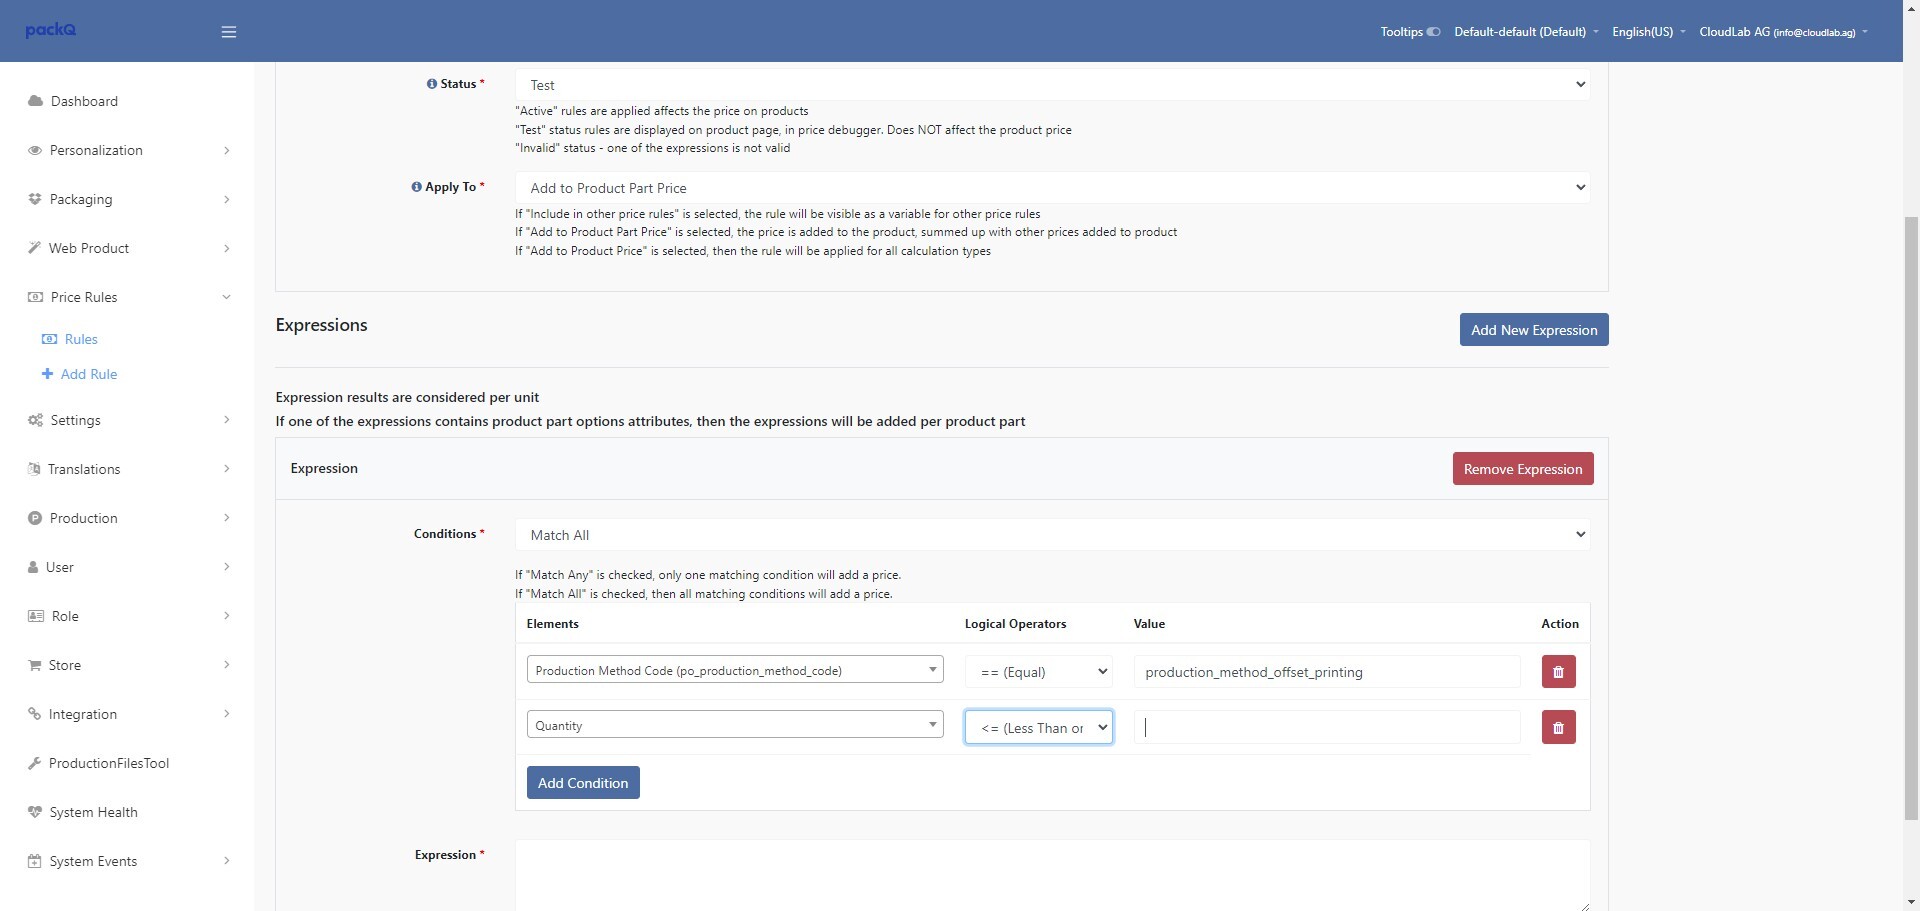The width and height of the screenshot is (1920, 911).
Task: Click the Integration link icon
Action: (34, 714)
